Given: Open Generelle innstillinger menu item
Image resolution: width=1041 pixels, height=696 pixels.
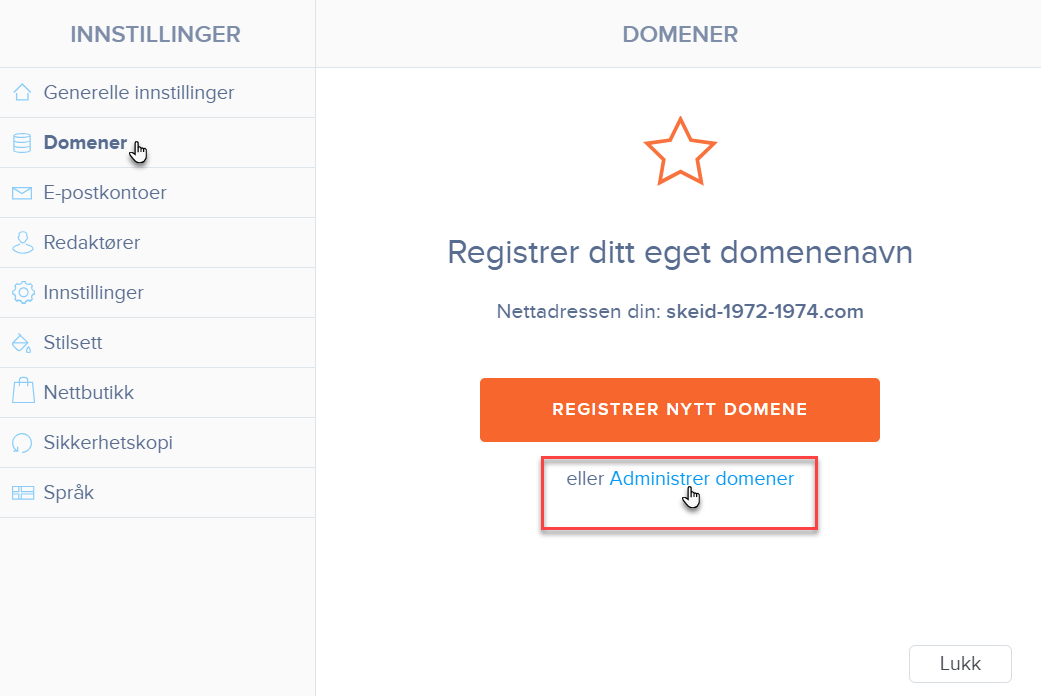Looking at the screenshot, I should click(157, 93).
